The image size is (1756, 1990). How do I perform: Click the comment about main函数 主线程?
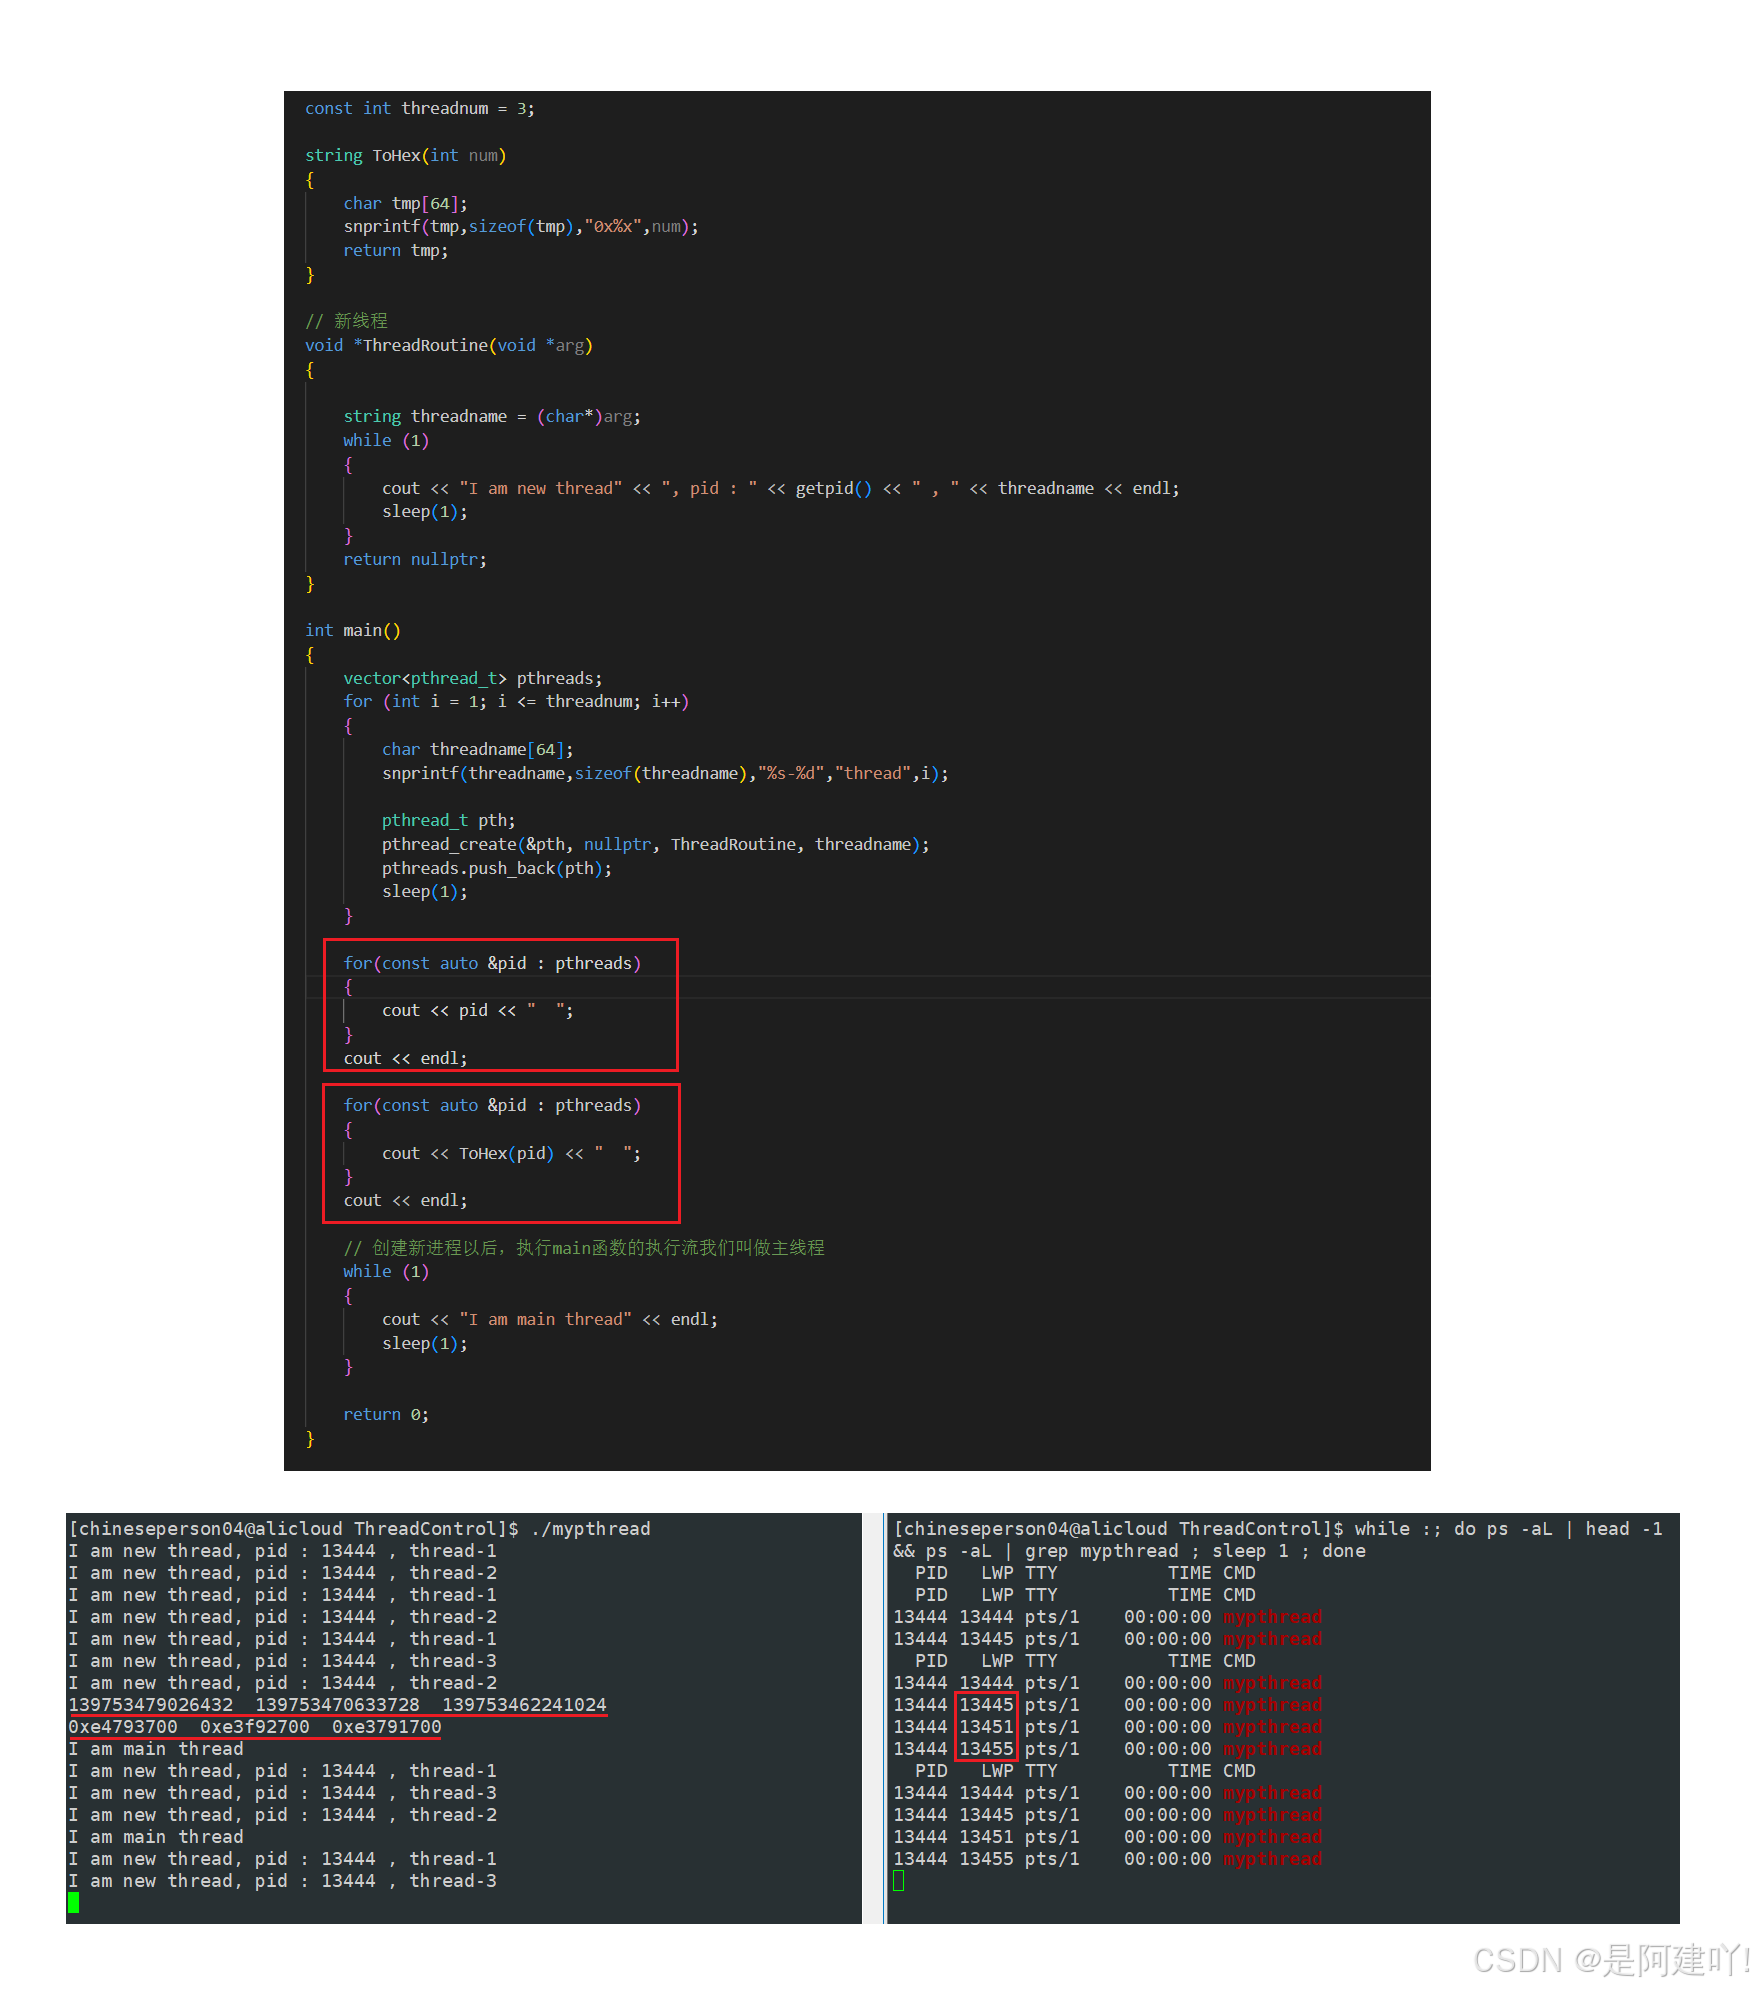(x=584, y=1248)
